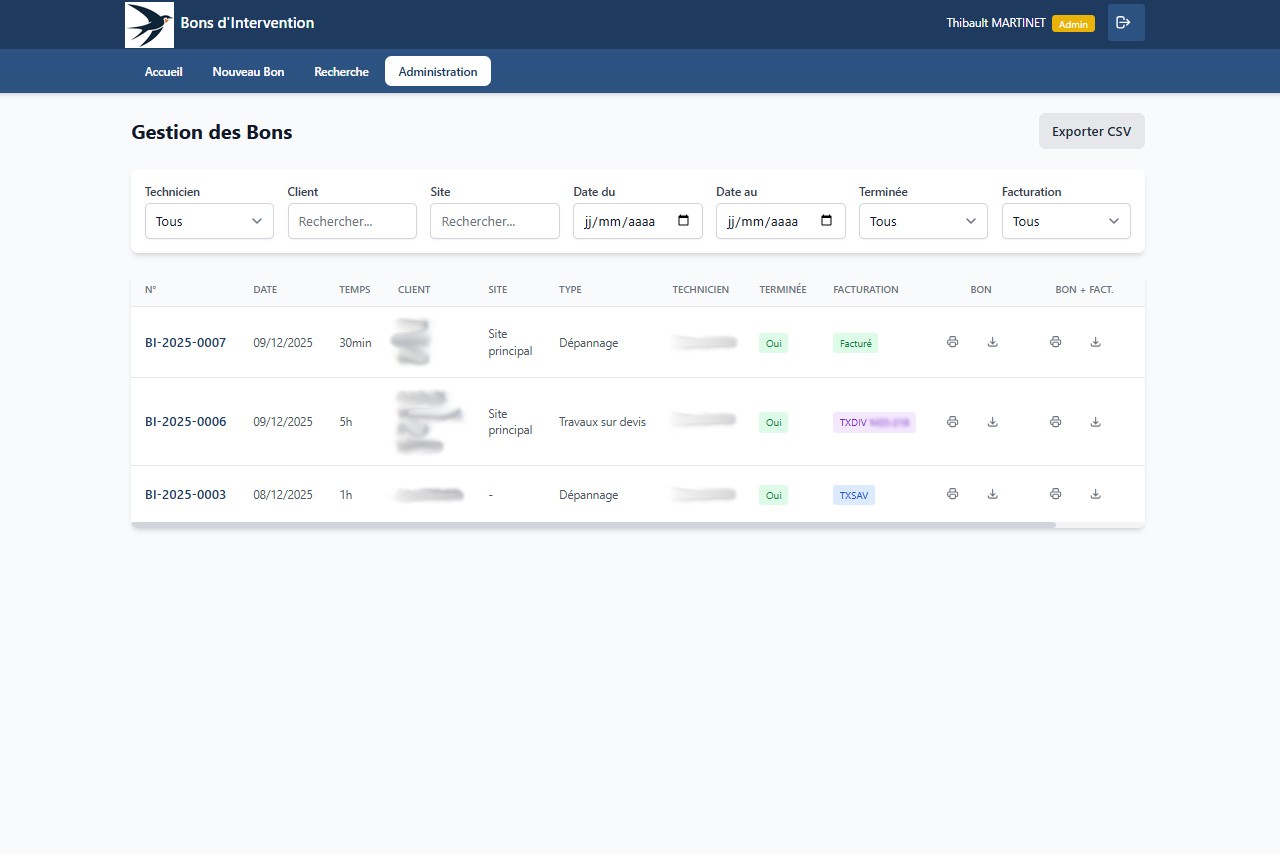
Task: Expand the Technicien filter dropdown
Action: (x=209, y=221)
